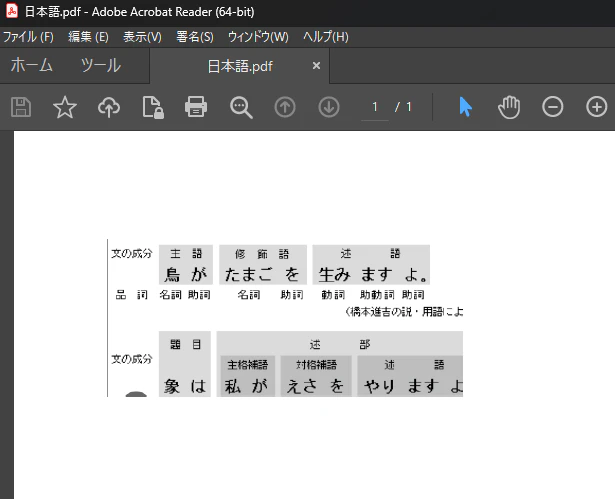615x499 pixels.
Task: Switch to the ツール tab
Action: [101, 65]
